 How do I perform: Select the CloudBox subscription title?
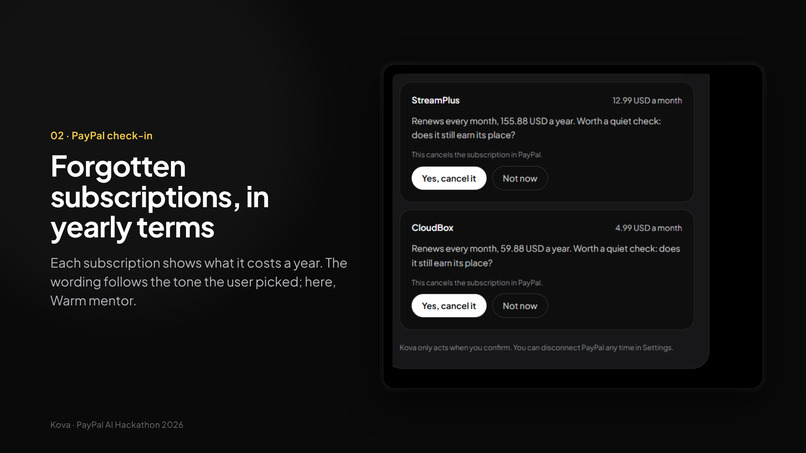click(x=432, y=228)
